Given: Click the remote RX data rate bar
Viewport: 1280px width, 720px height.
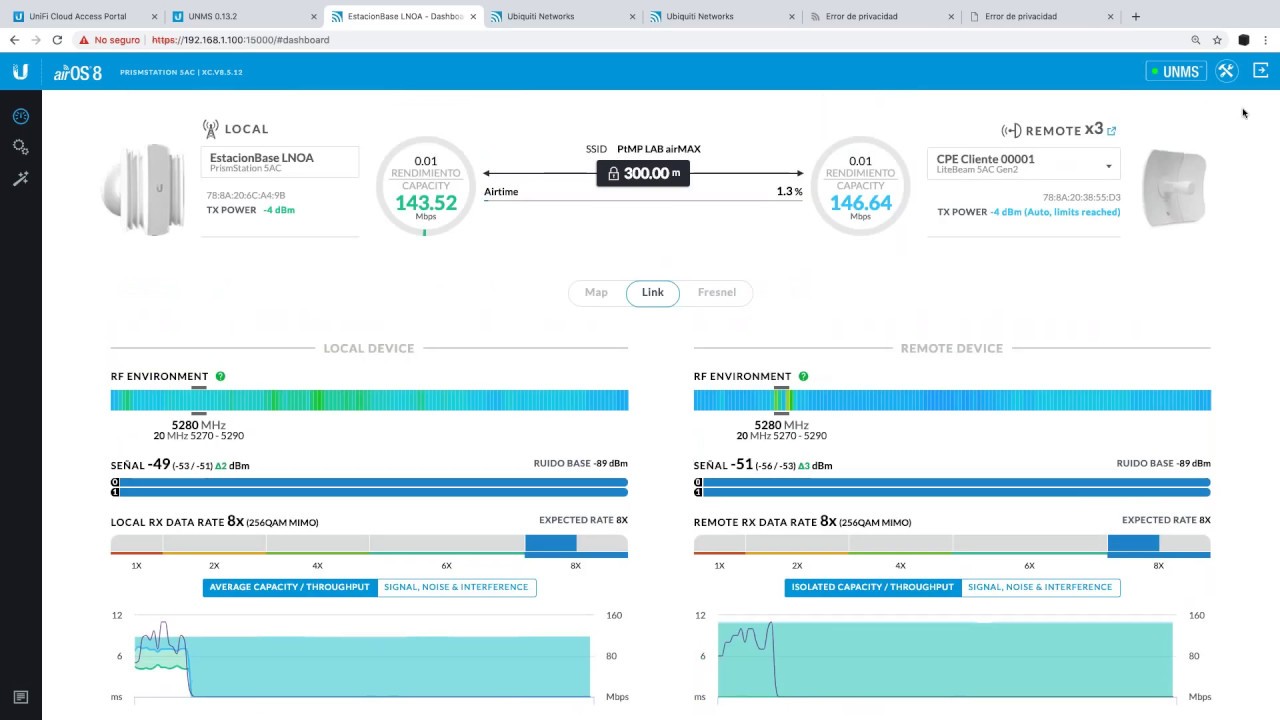Looking at the screenshot, I should (952, 546).
